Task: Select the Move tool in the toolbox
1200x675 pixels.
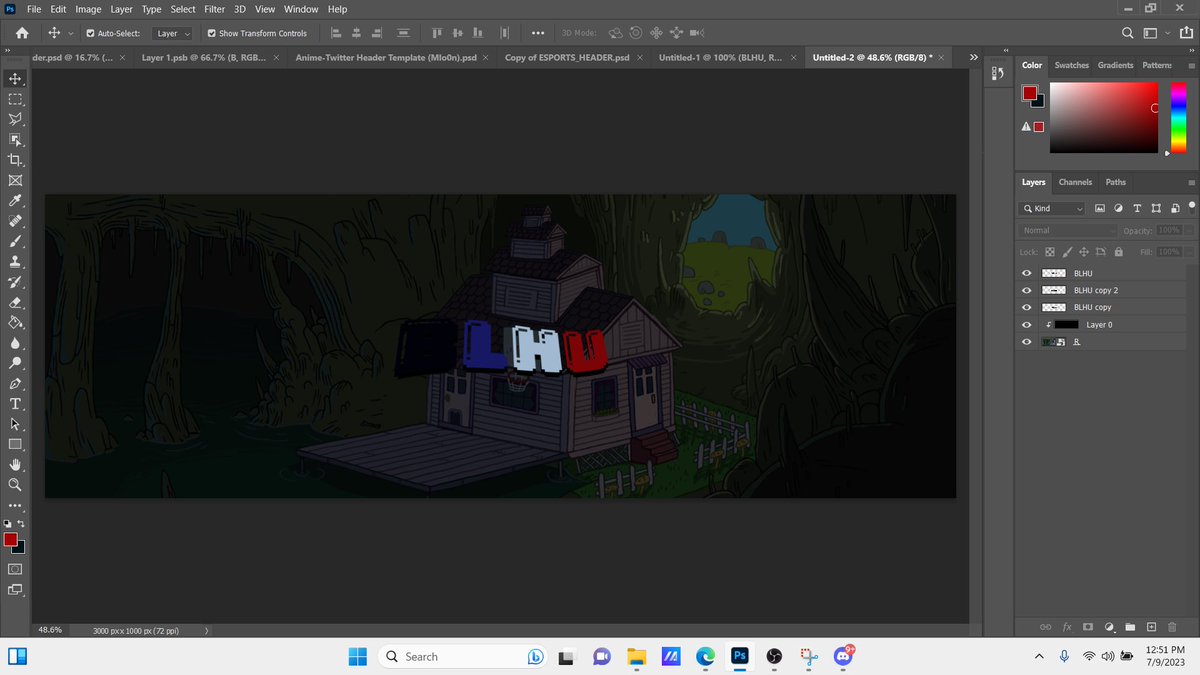Action: [16, 78]
